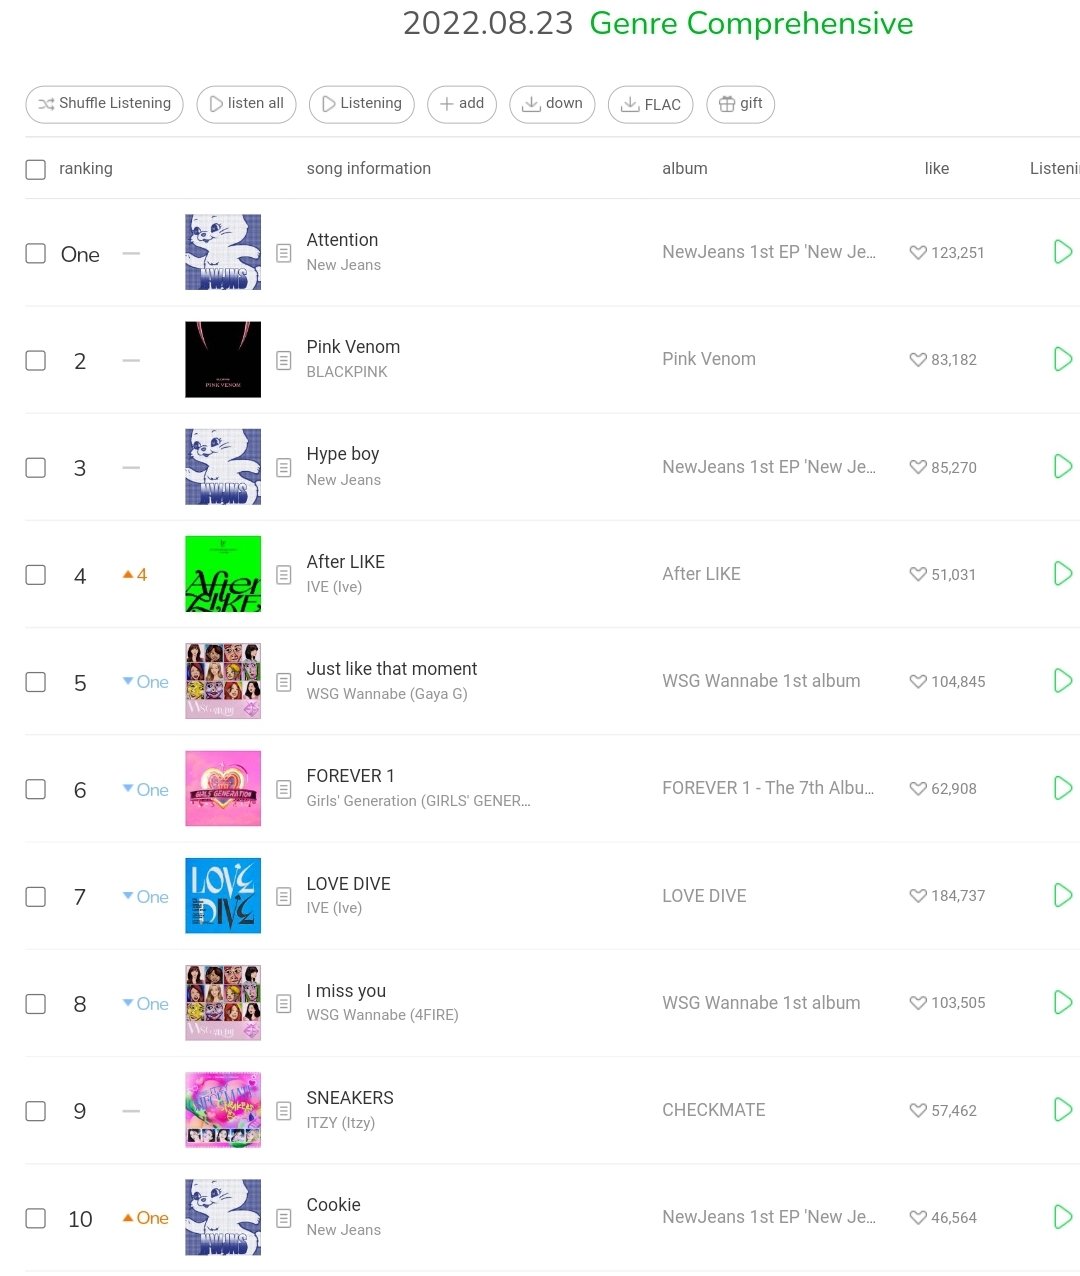Click the add button

(x=462, y=104)
